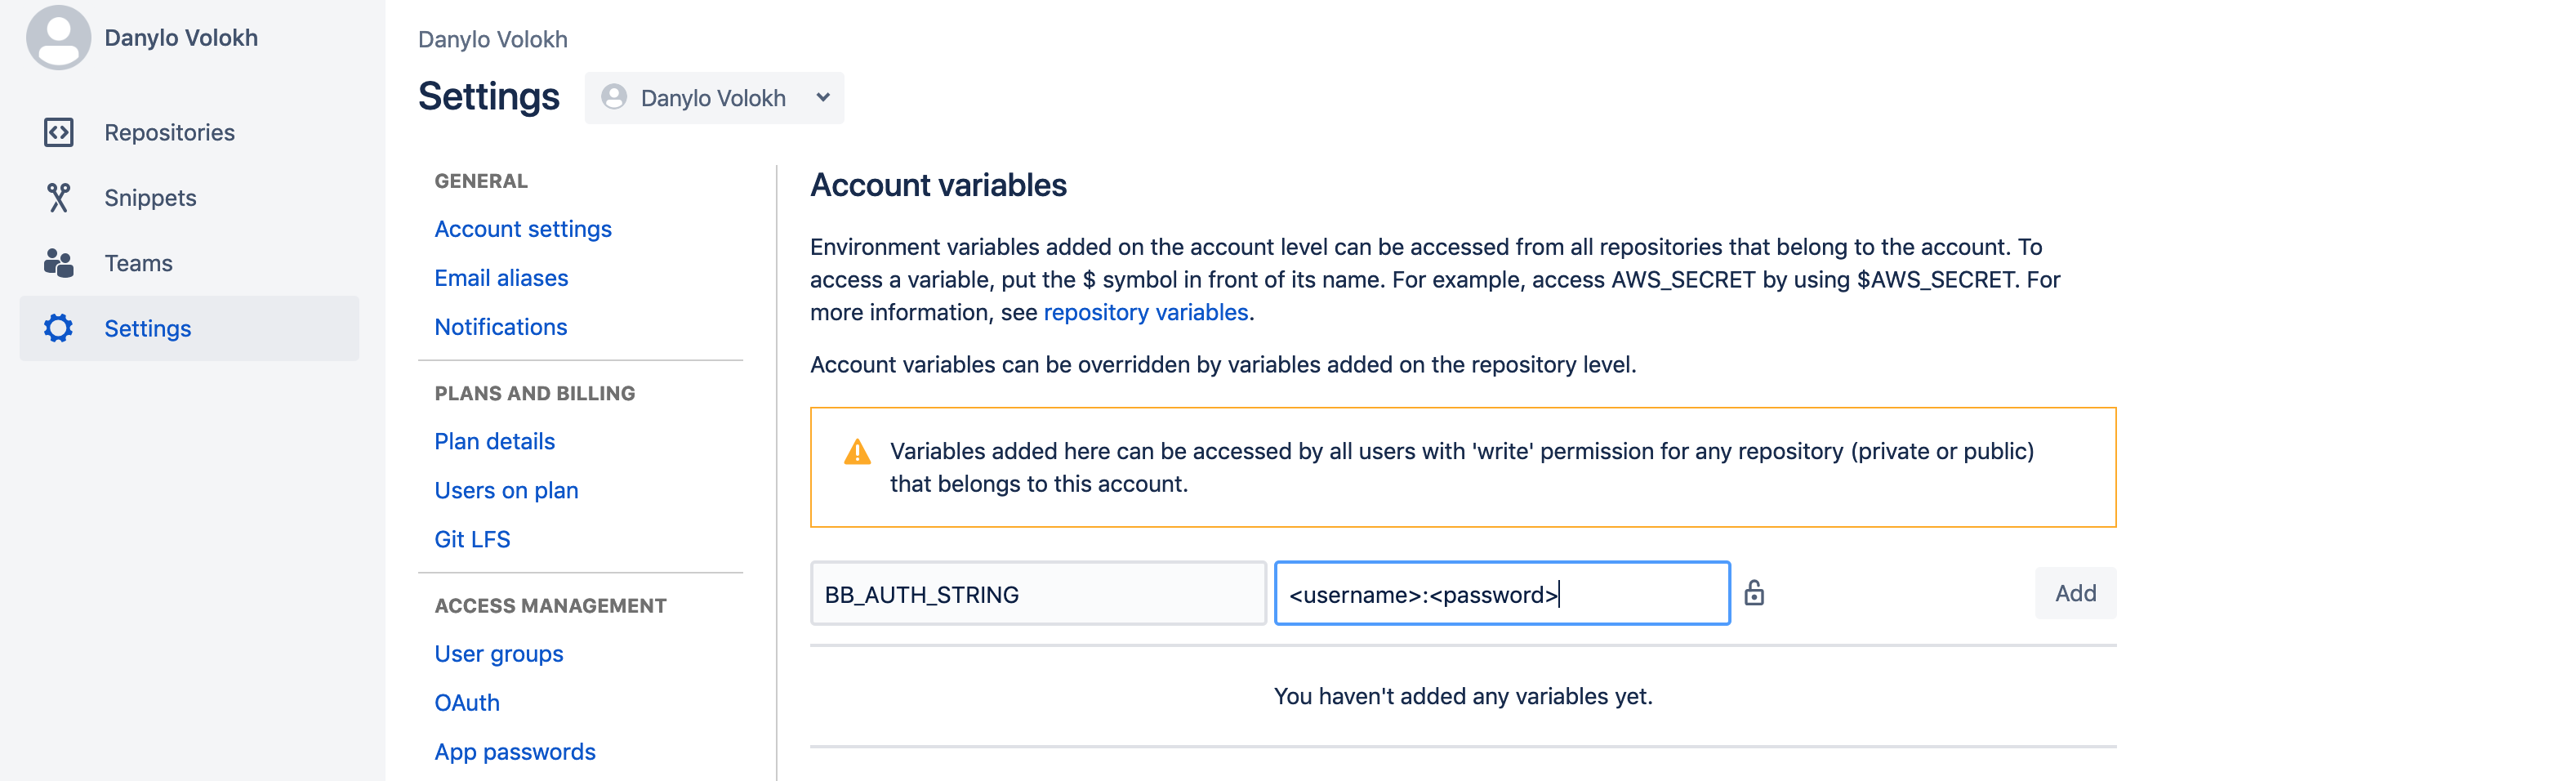2576x781 pixels.
Task: Go to Plan details
Action: (494, 441)
